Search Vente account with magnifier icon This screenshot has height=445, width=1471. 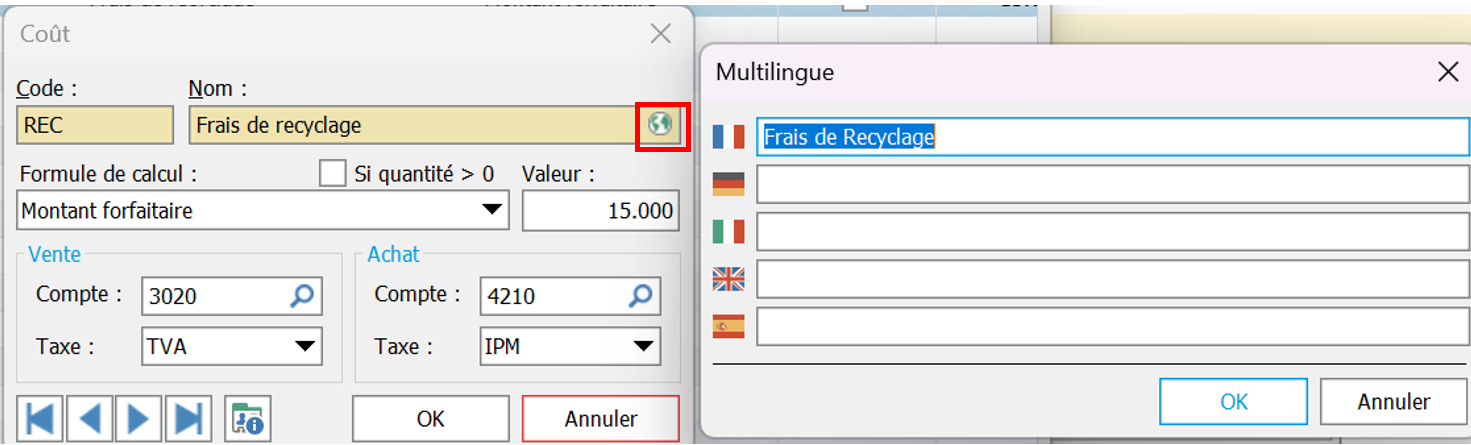coord(302,296)
